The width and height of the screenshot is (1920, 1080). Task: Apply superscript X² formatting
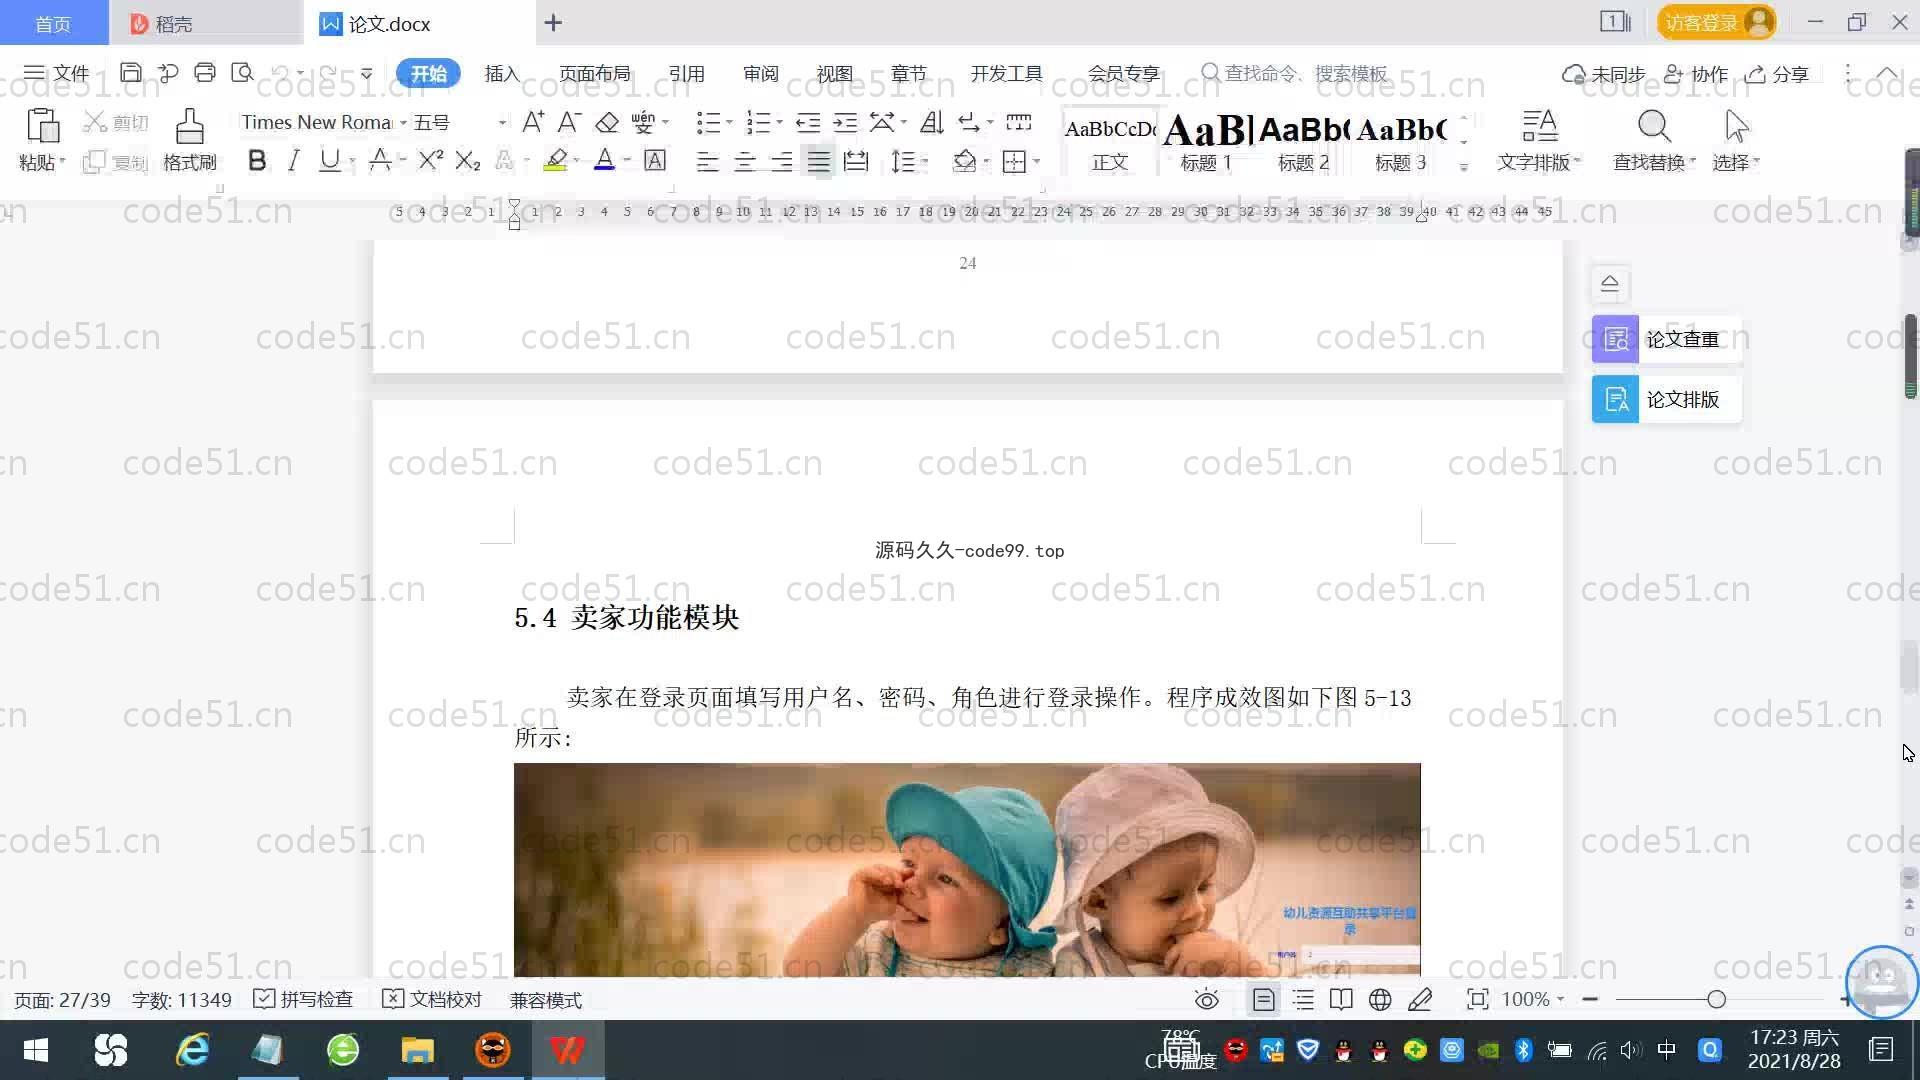tap(431, 160)
